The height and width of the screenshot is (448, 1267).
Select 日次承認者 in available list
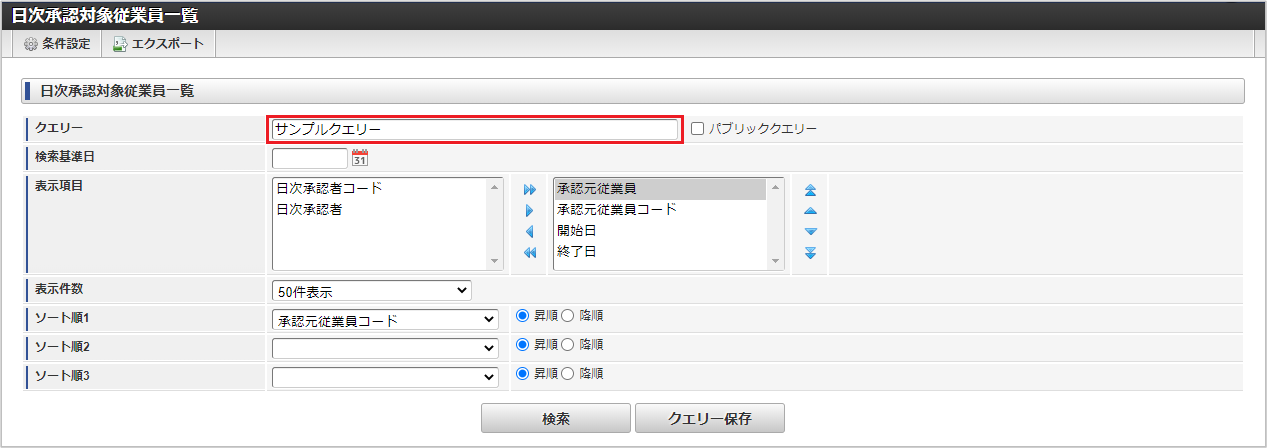[x=380, y=210]
